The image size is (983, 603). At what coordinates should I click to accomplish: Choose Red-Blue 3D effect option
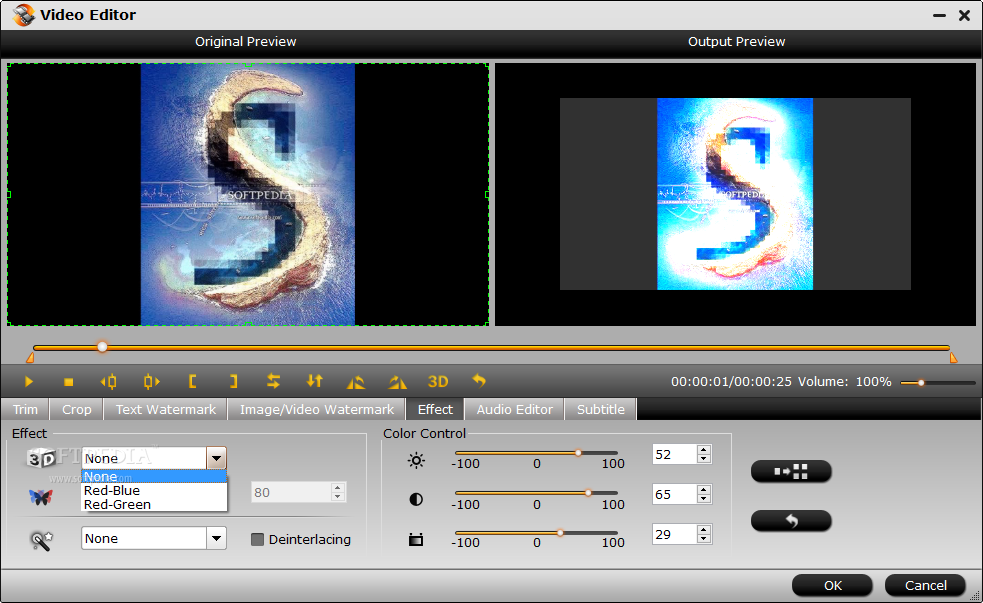coord(154,490)
